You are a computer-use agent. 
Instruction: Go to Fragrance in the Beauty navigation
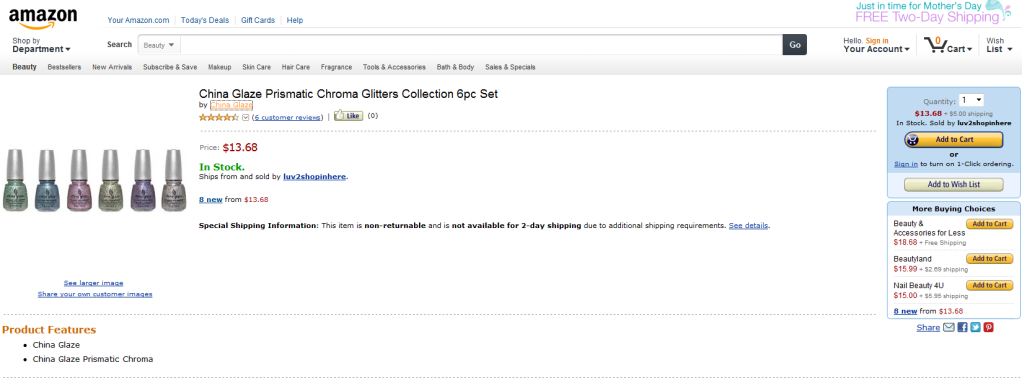tap(336, 67)
